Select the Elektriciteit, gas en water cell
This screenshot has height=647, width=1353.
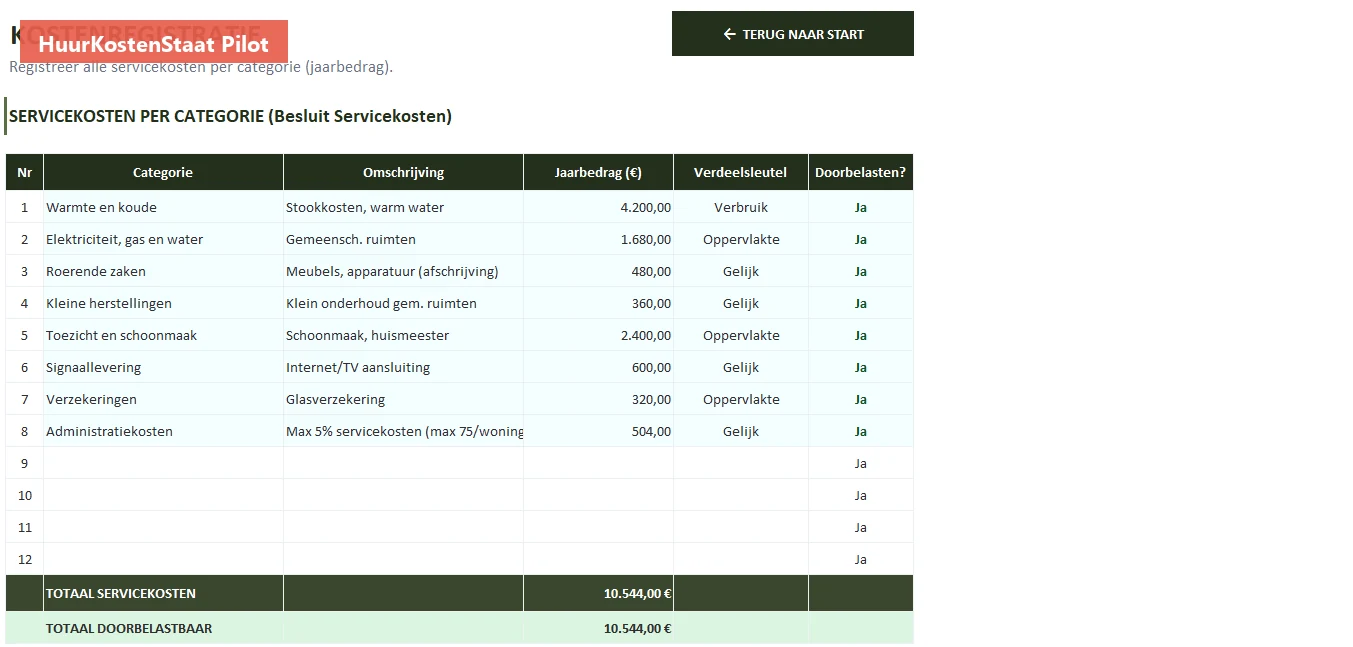click(163, 239)
